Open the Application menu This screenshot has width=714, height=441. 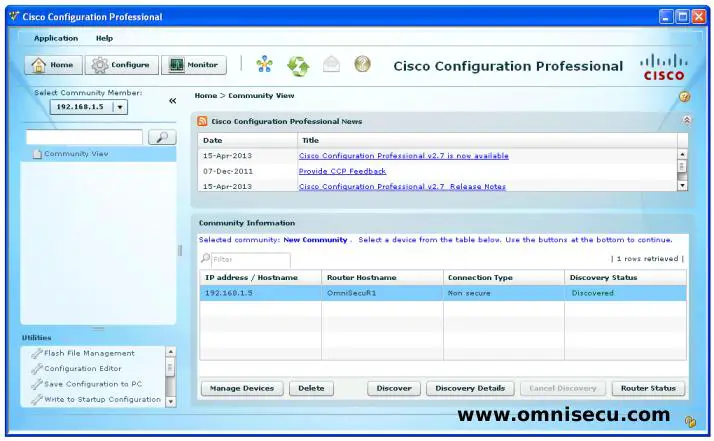(56, 38)
